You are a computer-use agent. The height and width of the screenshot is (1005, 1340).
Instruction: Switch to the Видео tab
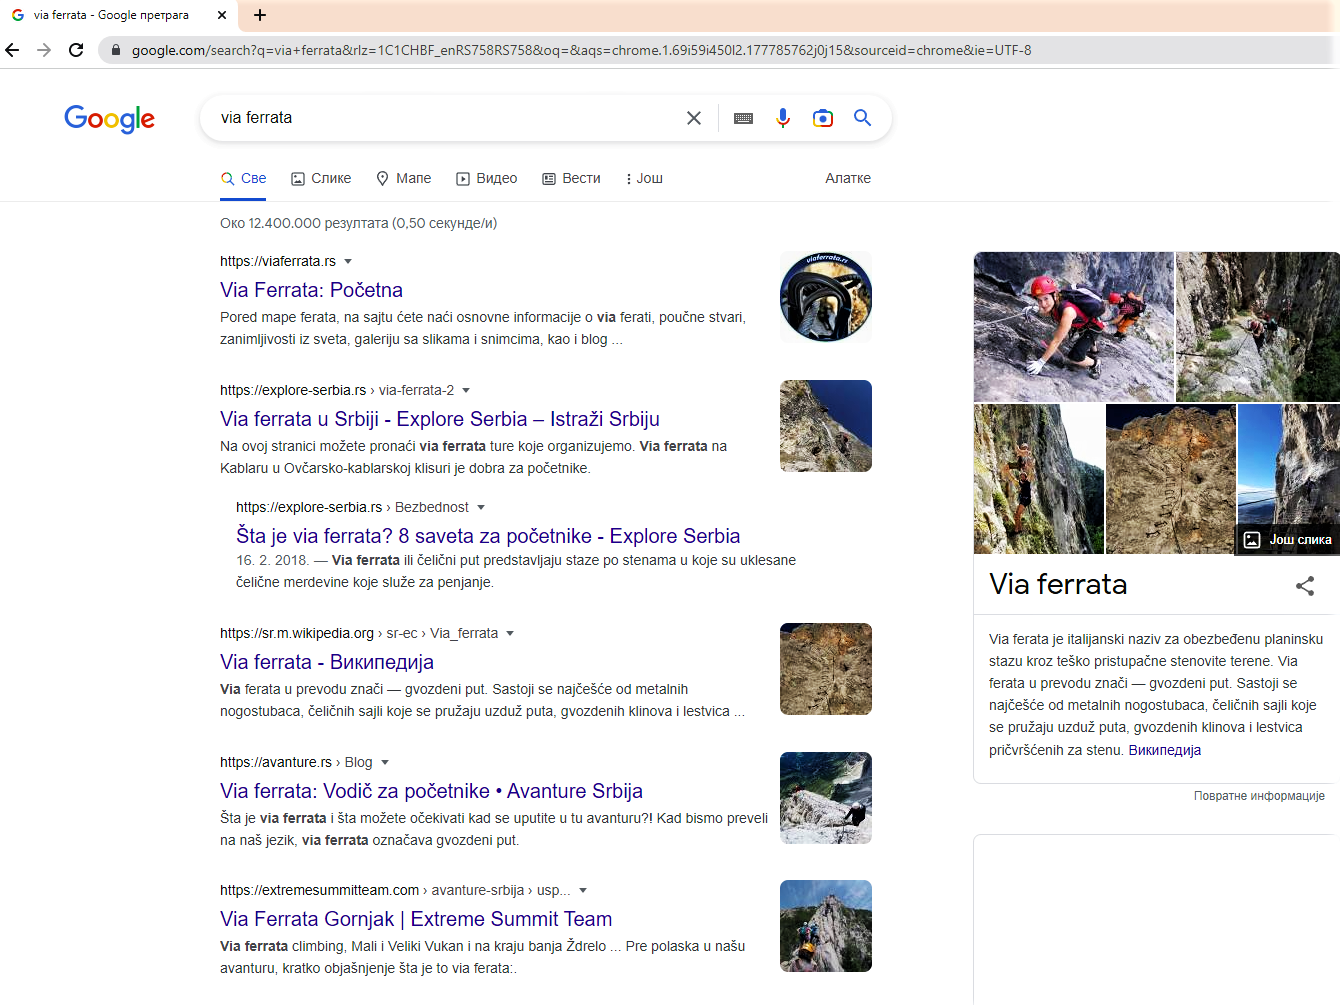pos(487,178)
